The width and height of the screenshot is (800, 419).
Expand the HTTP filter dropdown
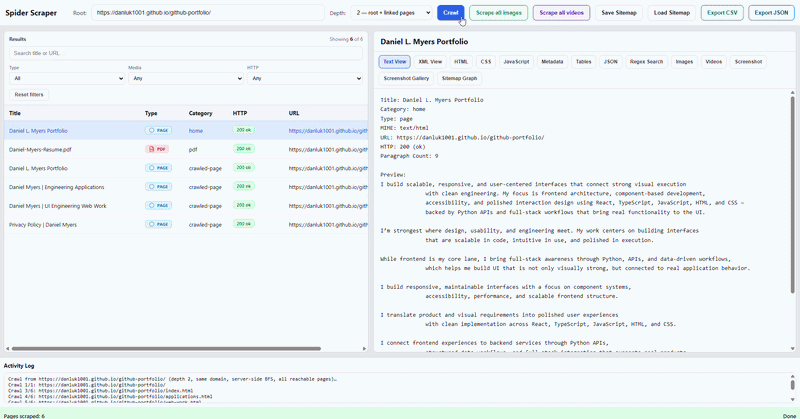click(x=305, y=78)
